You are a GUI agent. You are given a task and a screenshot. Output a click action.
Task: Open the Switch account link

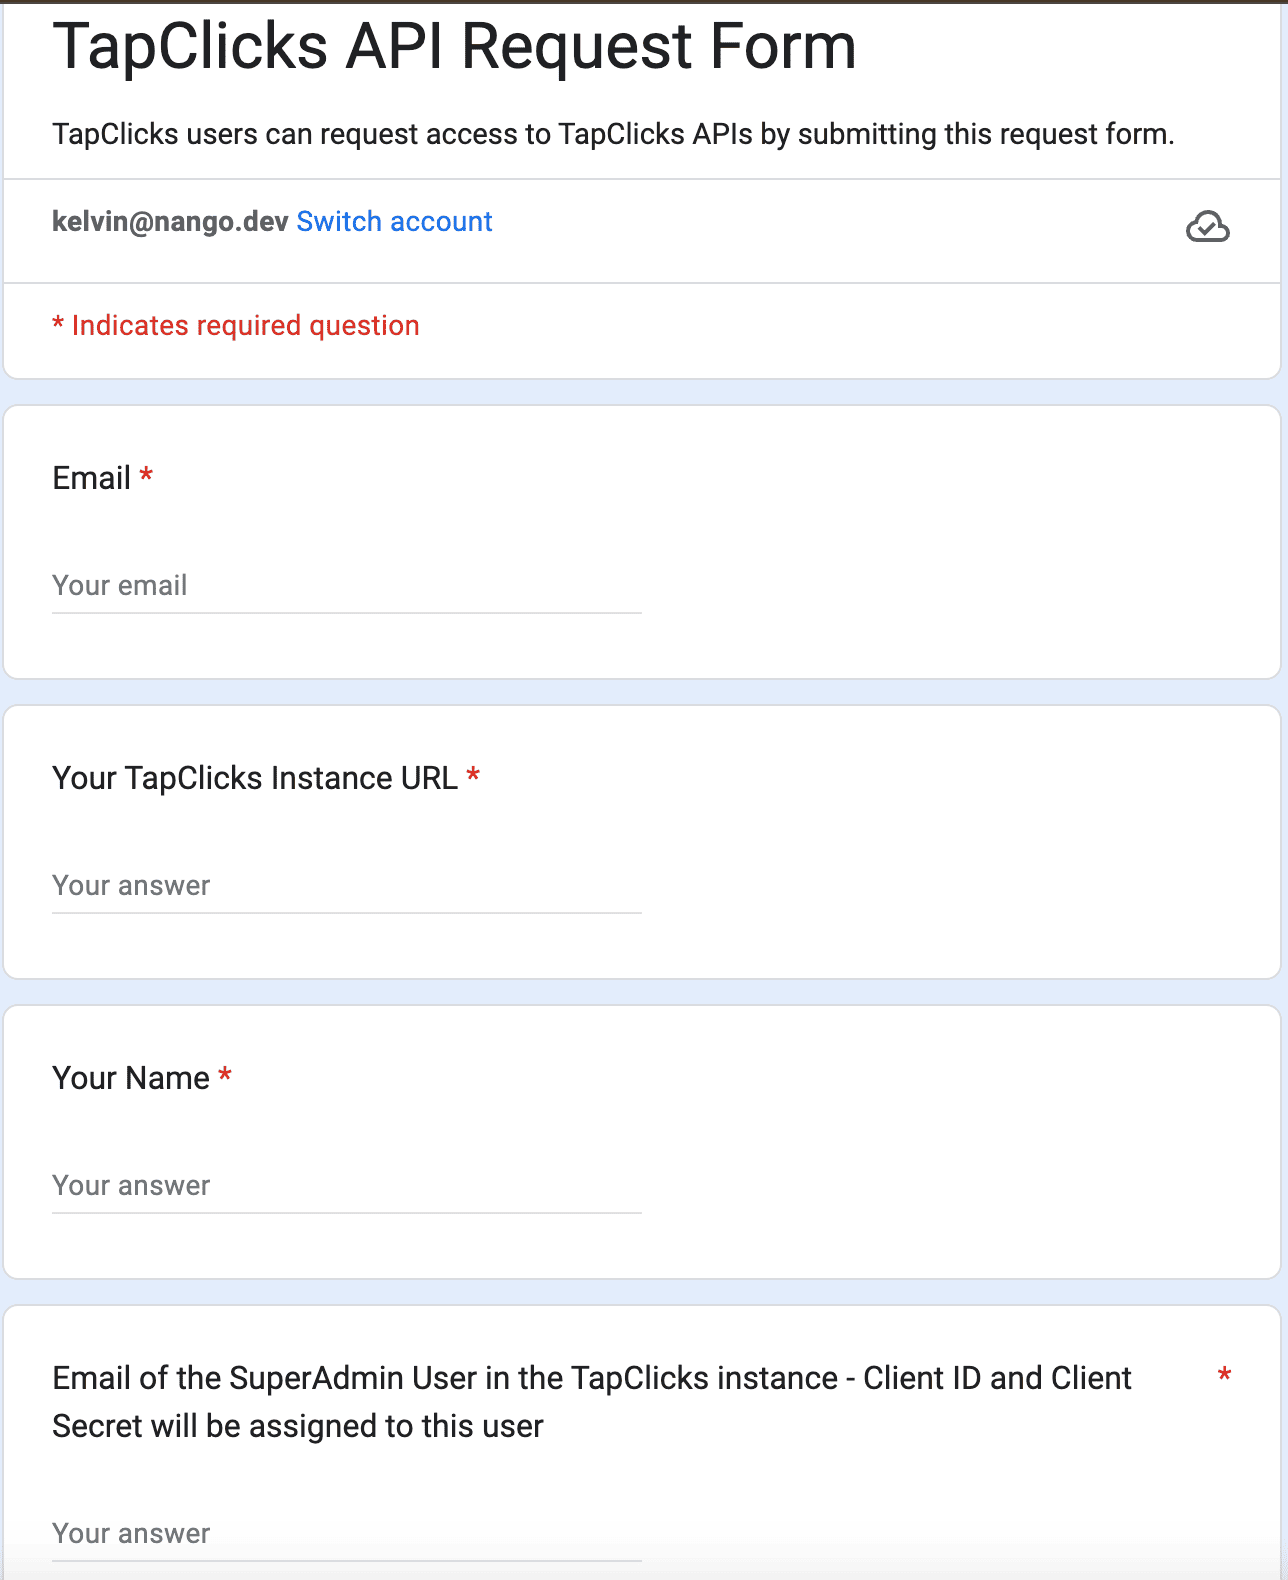coord(394,221)
